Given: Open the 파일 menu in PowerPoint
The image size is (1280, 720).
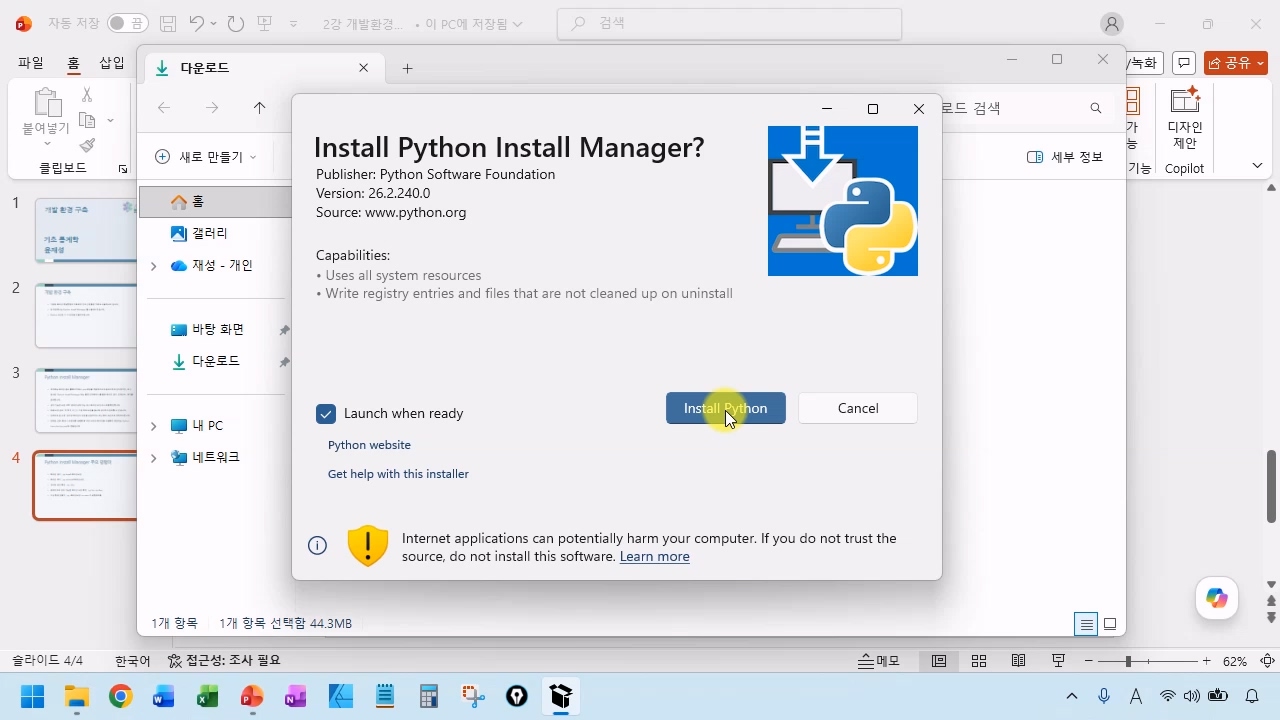Looking at the screenshot, I should (31, 62).
